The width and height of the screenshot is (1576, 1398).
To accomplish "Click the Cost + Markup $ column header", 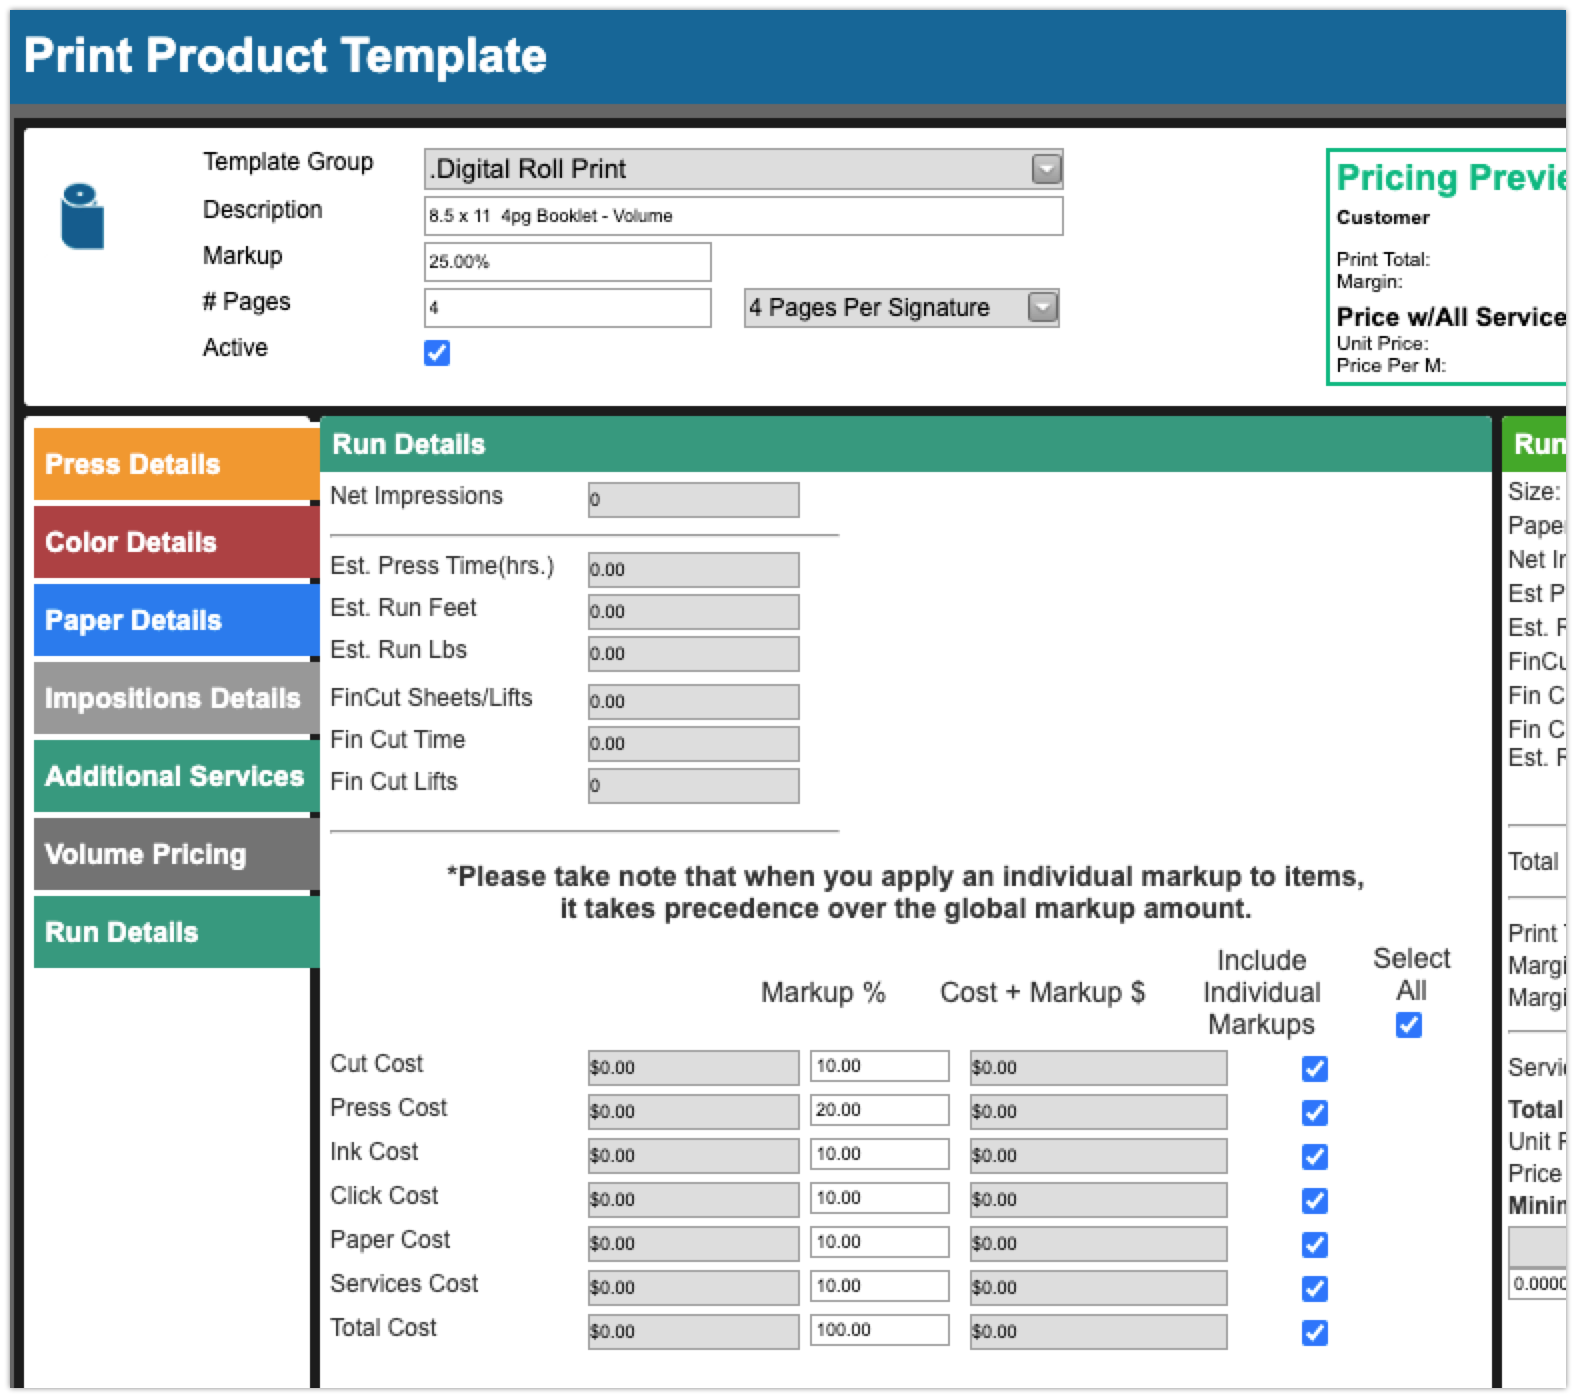I will [1042, 992].
